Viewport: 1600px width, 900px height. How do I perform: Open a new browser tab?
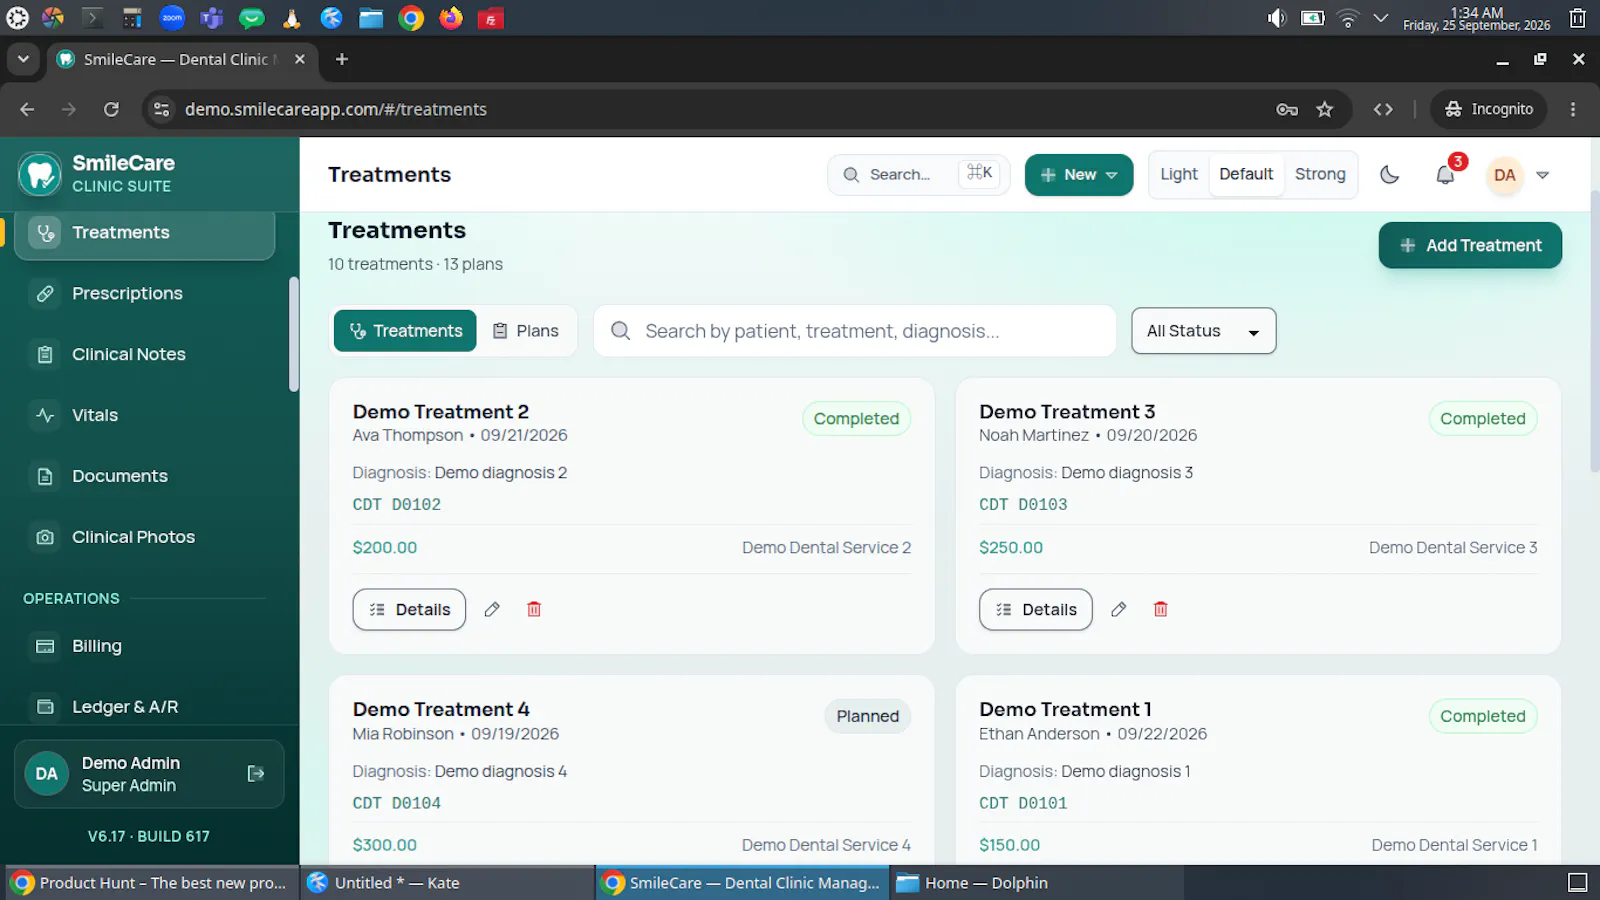click(x=342, y=59)
